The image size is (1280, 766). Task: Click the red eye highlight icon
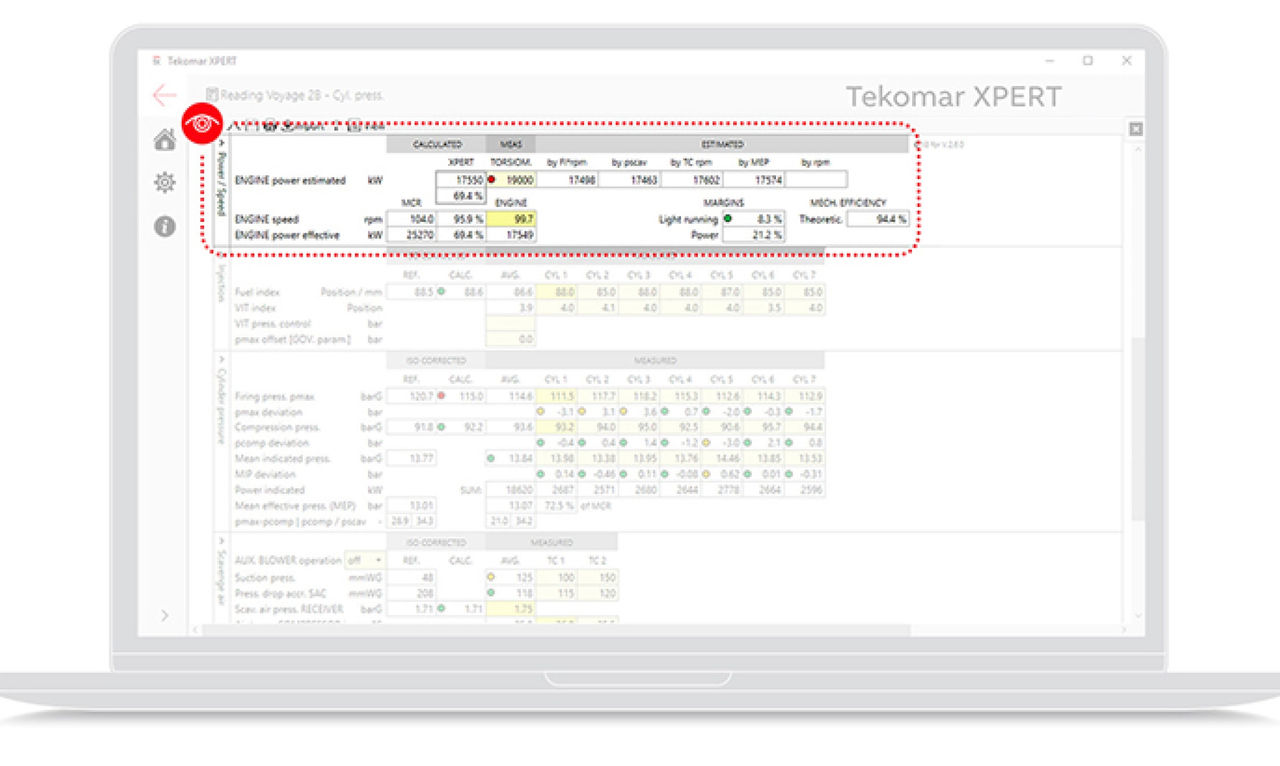tap(202, 124)
